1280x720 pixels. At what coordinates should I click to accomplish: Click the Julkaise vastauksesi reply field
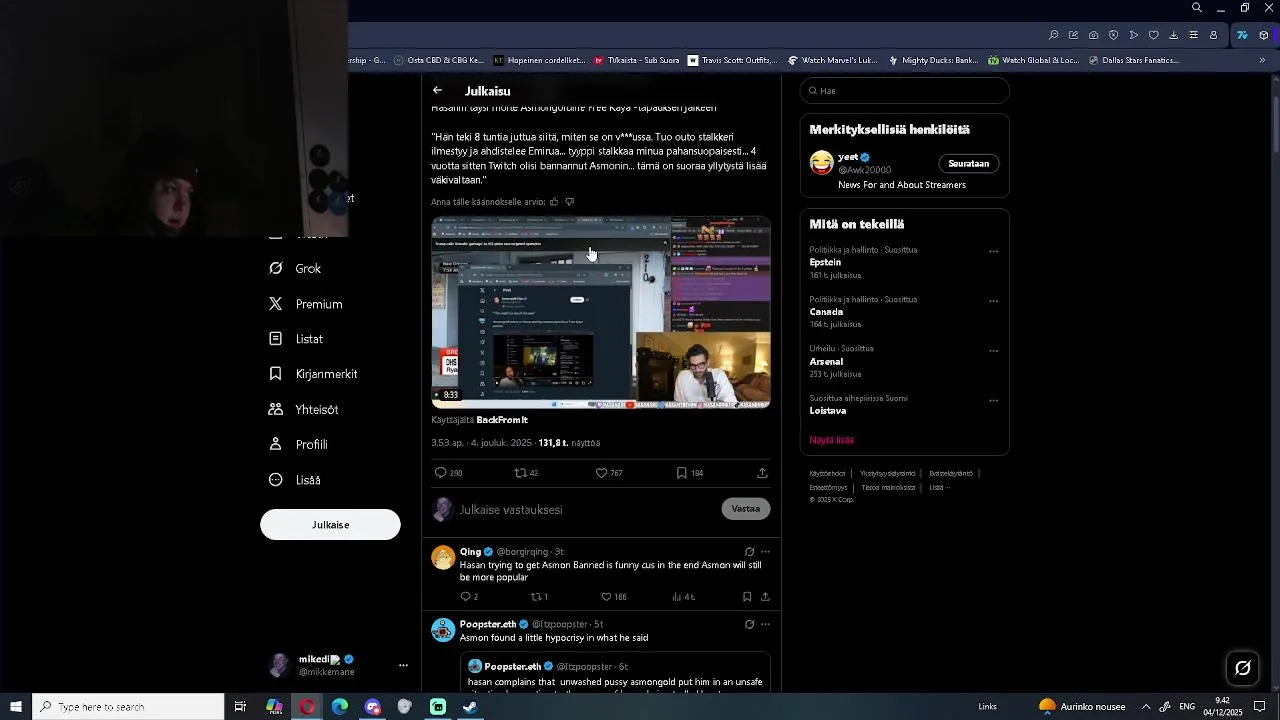pos(585,509)
